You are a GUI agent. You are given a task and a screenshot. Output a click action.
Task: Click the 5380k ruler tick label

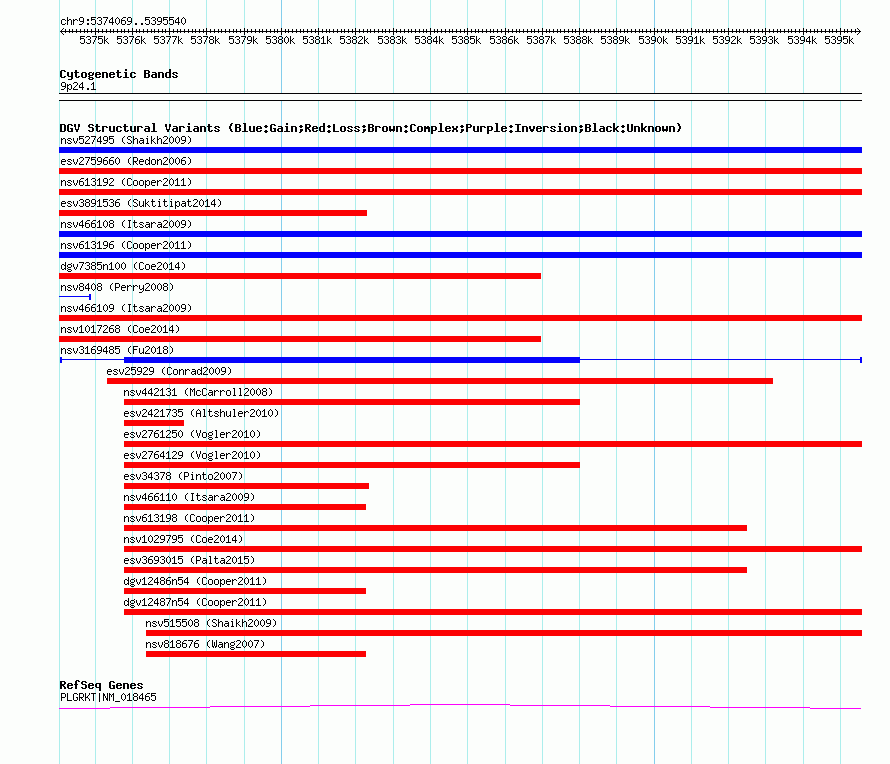[280, 40]
